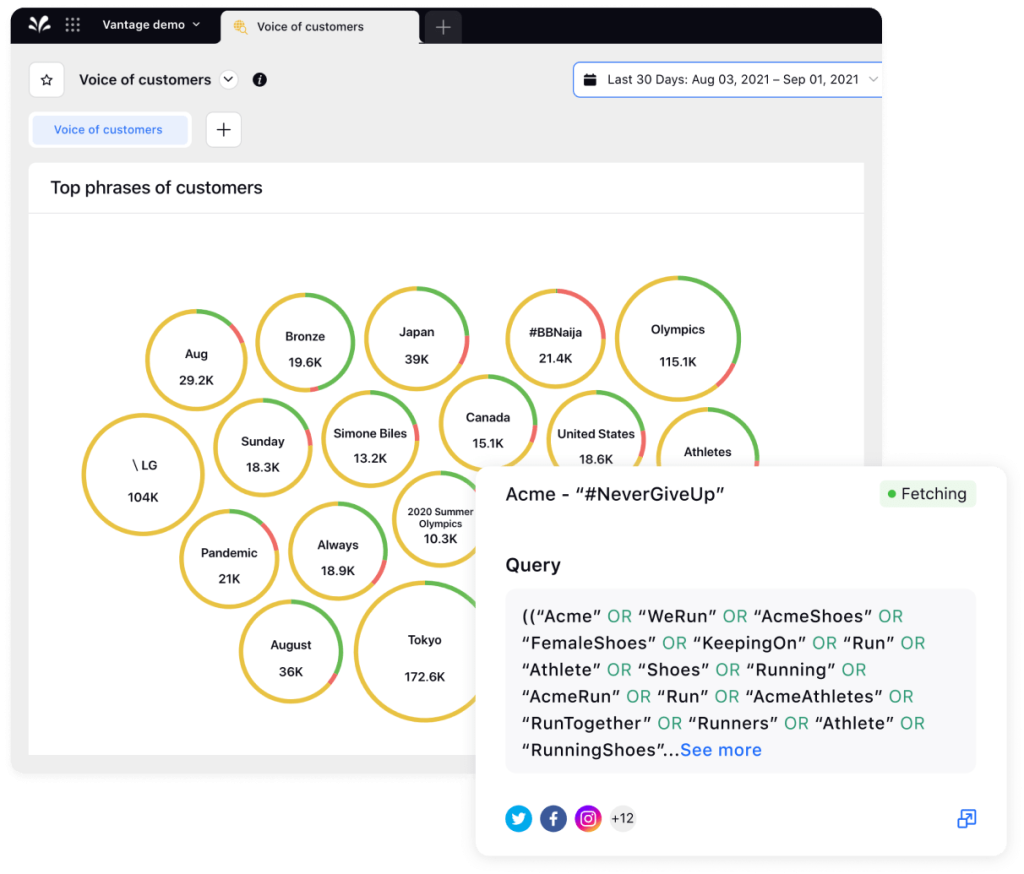Select the Simone Biles 13.2K bubble
Screen dimensions: 1024x874
tap(370, 439)
